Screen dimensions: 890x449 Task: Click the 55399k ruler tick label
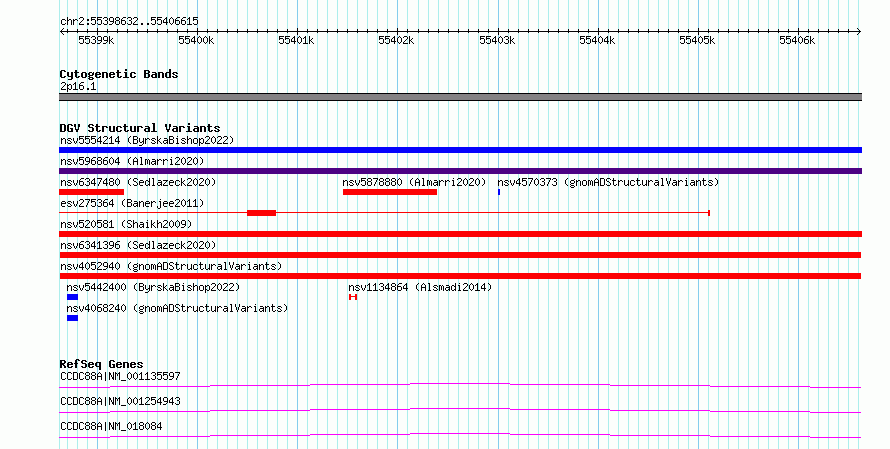(x=96, y=40)
